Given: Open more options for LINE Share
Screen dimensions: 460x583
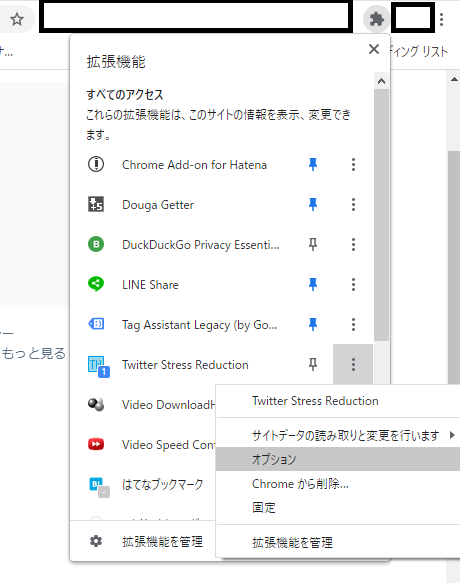Looking at the screenshot, I should click(353, 284).
